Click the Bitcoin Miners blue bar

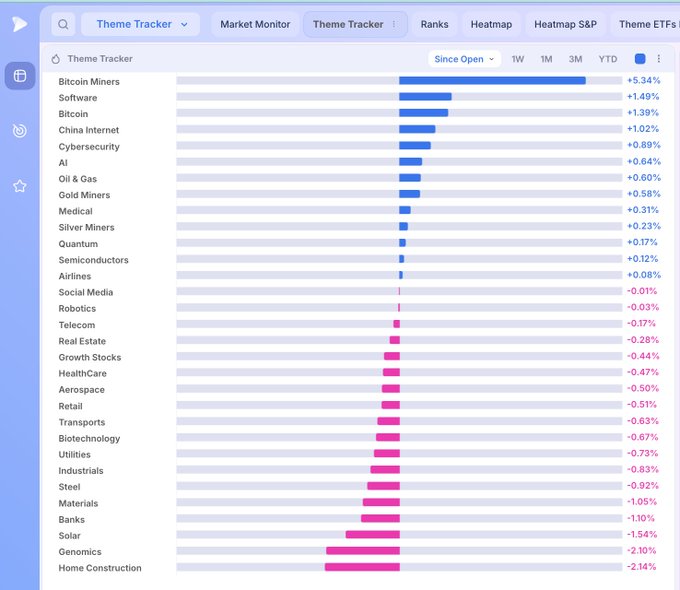492,81
